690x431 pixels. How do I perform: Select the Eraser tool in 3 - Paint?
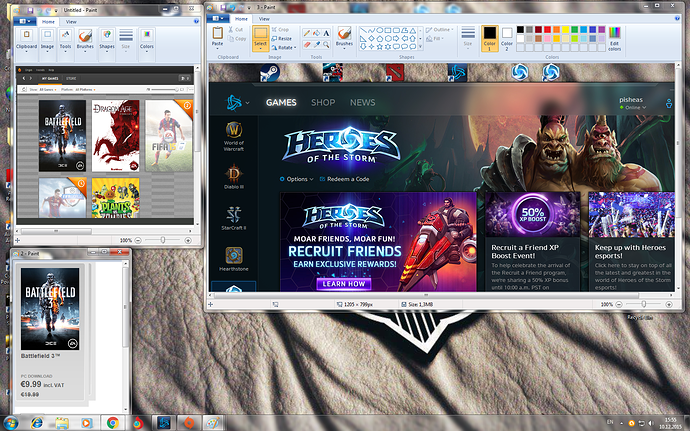click(x=307, y=44)
